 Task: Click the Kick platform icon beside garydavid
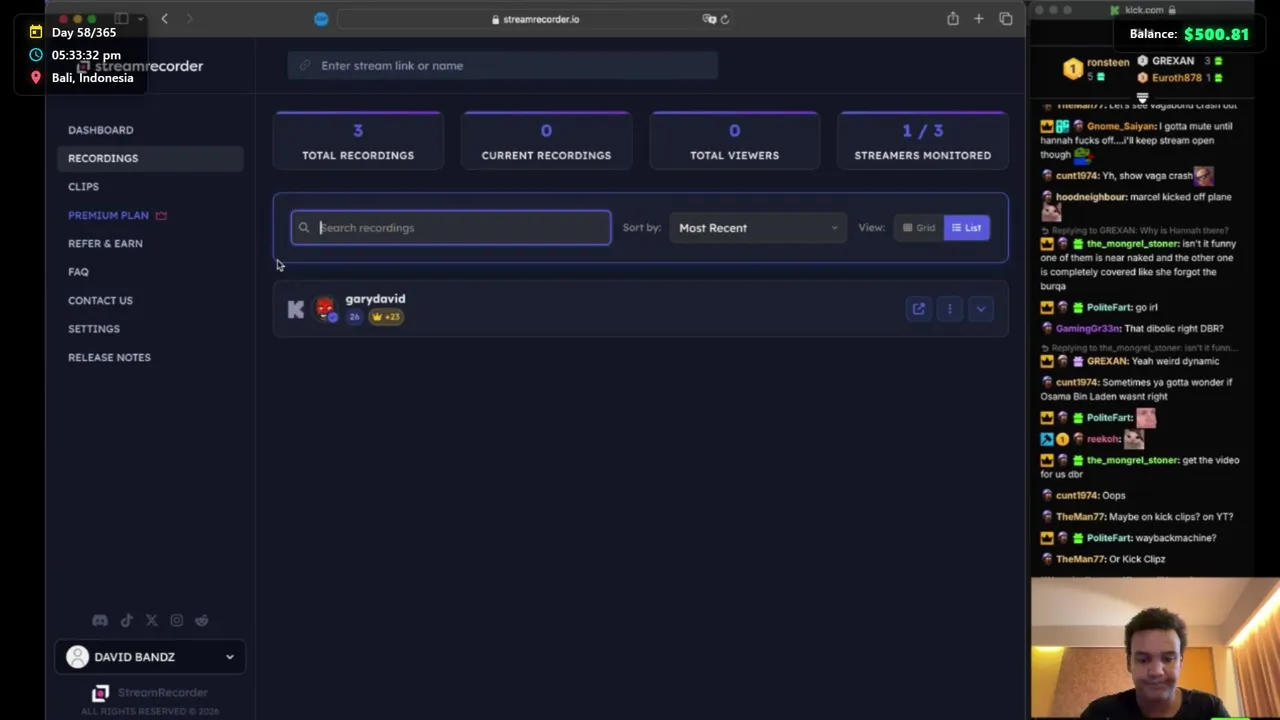(x=295, y=309)
